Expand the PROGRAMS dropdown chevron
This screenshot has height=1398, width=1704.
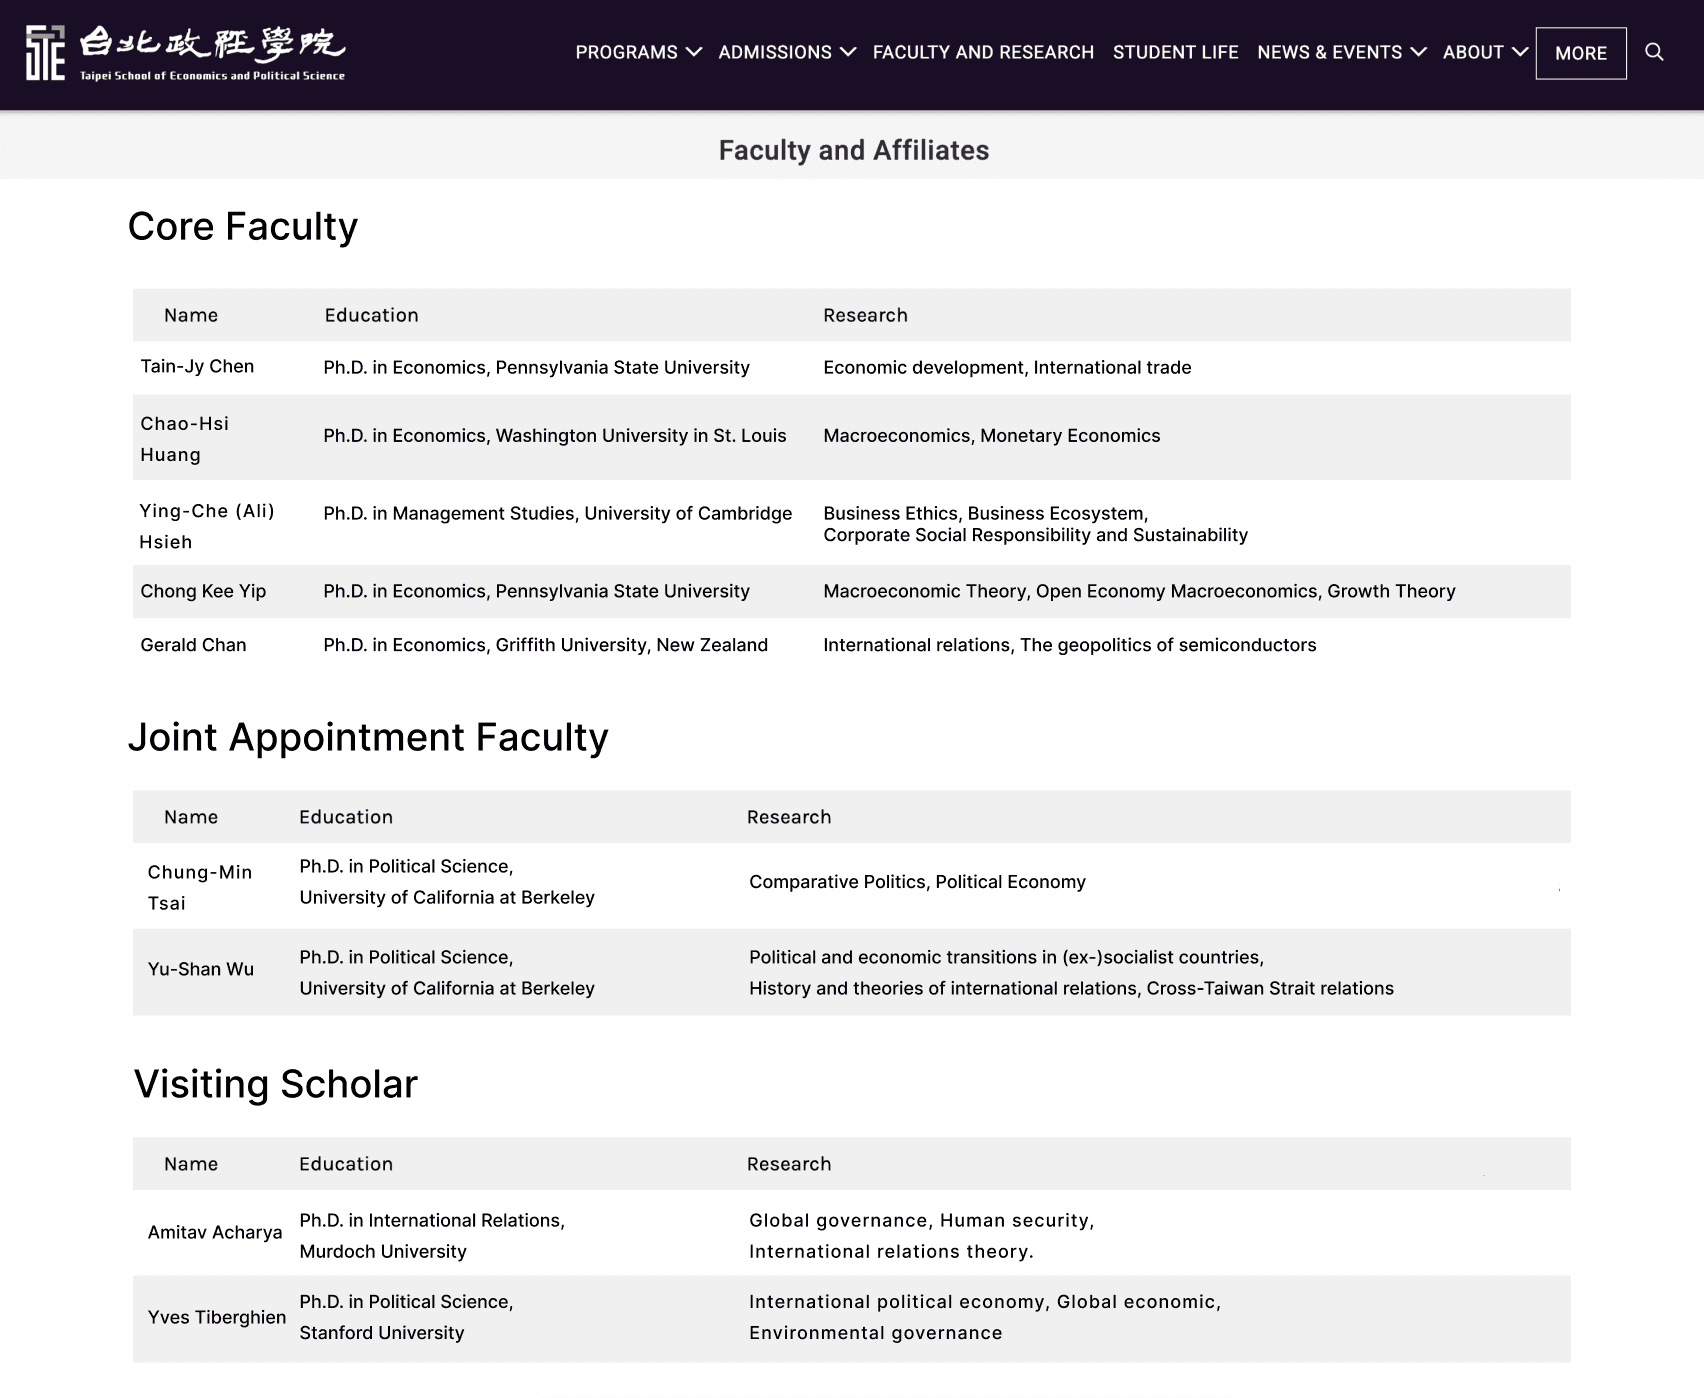click(x=694, y=52)
